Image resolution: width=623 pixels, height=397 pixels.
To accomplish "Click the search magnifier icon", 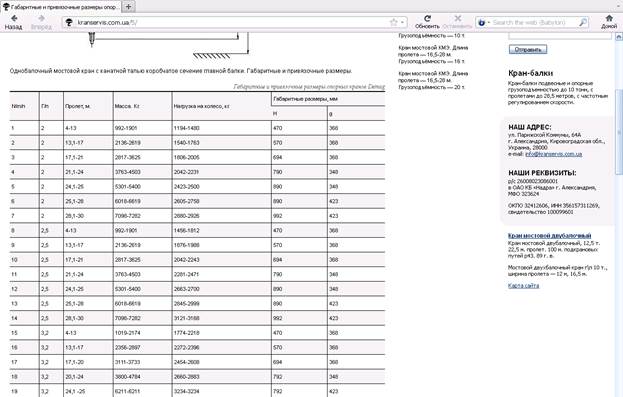I will [582, 22].
